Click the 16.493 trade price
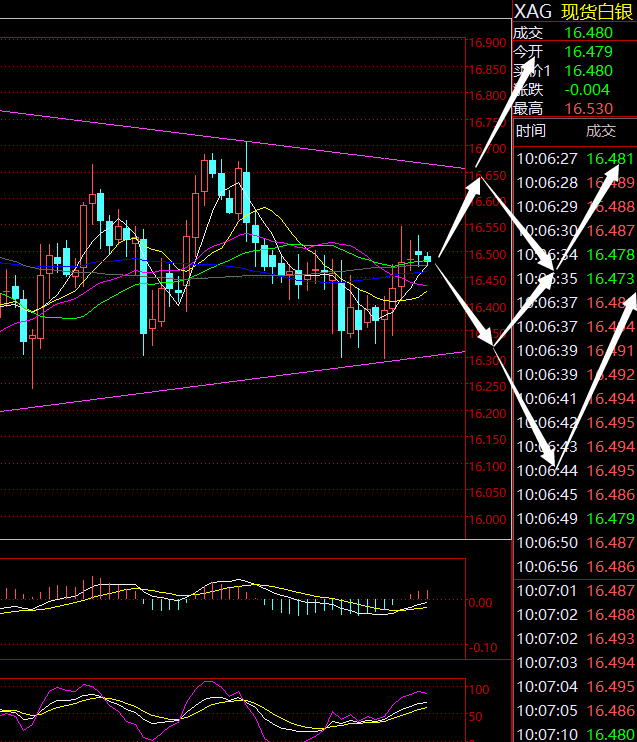 tap(610, 639)
